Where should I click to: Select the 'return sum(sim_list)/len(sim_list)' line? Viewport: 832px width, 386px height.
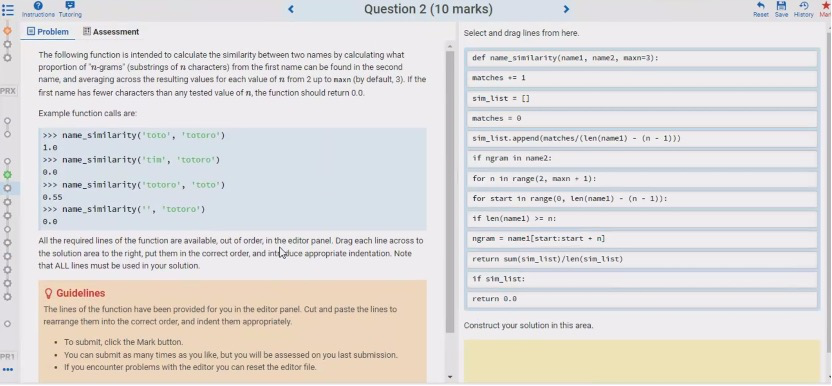click(x=642, y=259)
